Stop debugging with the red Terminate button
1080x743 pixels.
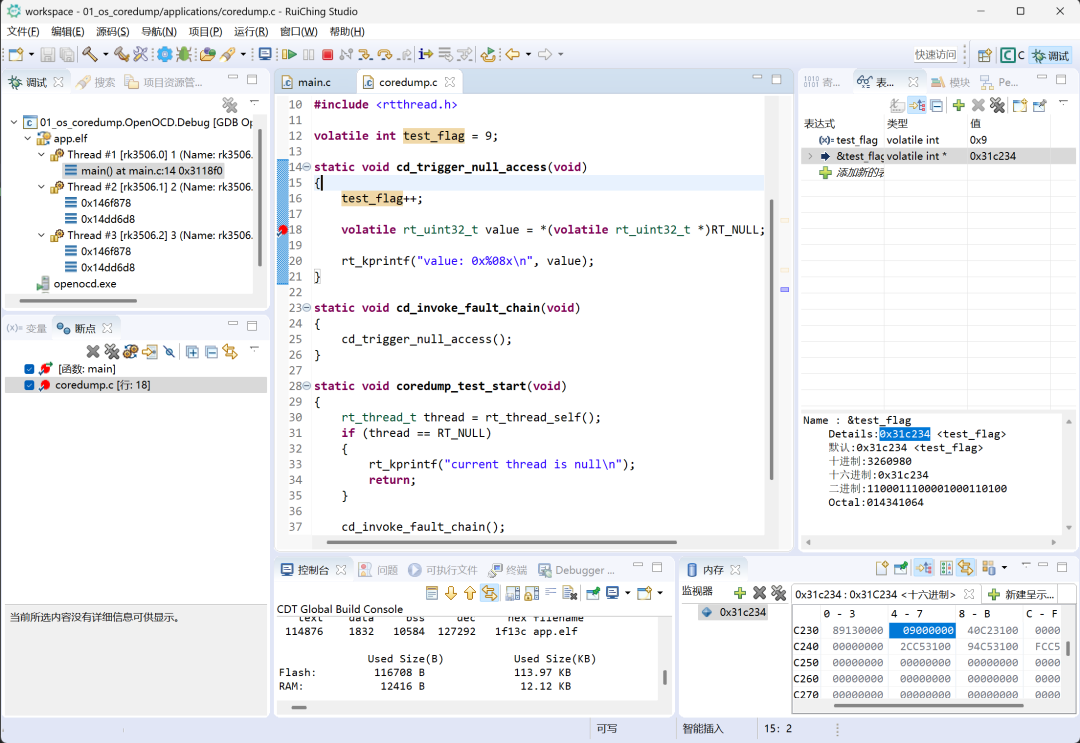pyautogui.click(x=327, y=55)
